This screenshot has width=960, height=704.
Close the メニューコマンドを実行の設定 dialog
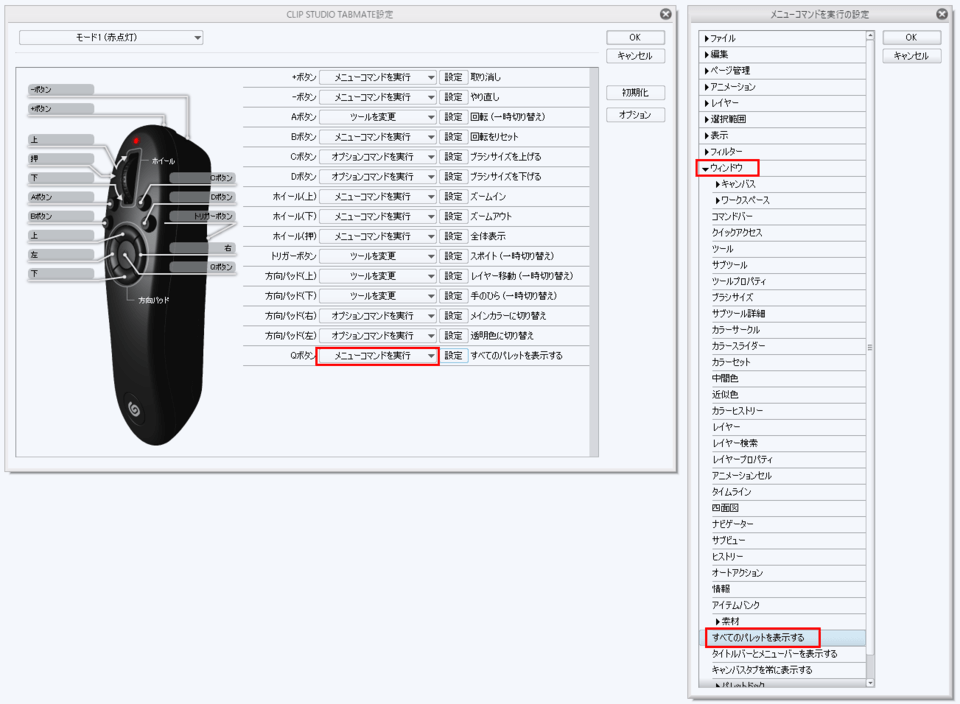pos(942,14)
